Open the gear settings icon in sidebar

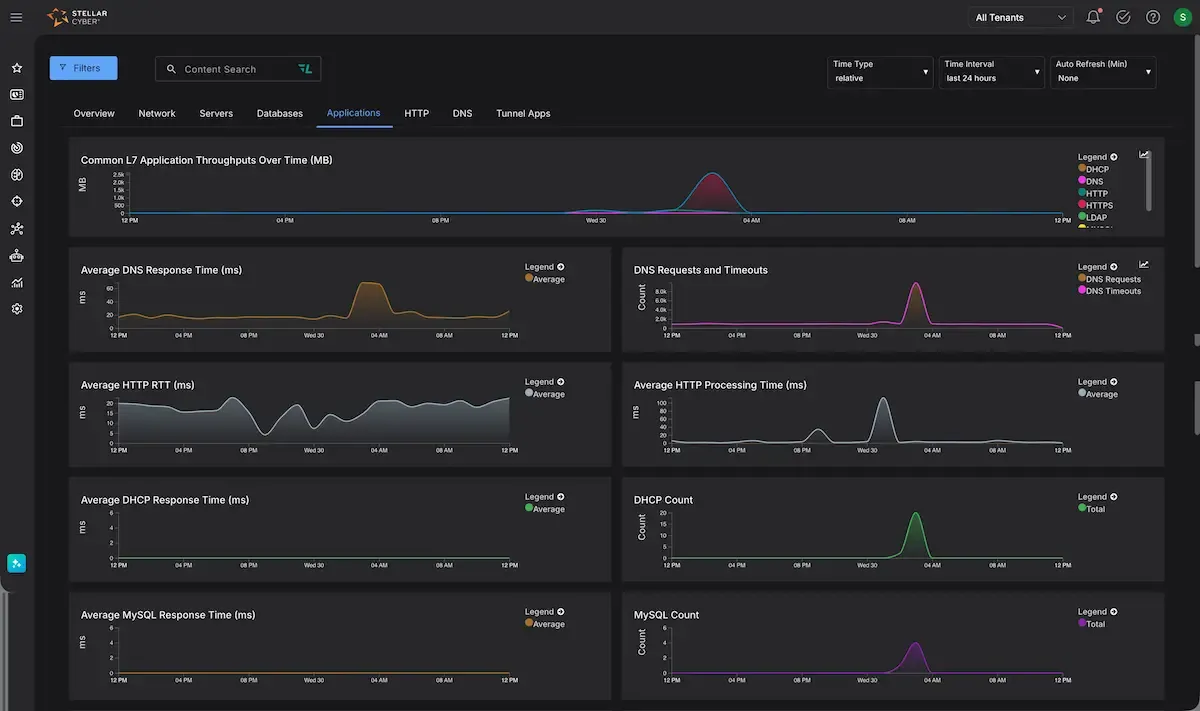tap(17, 309)
